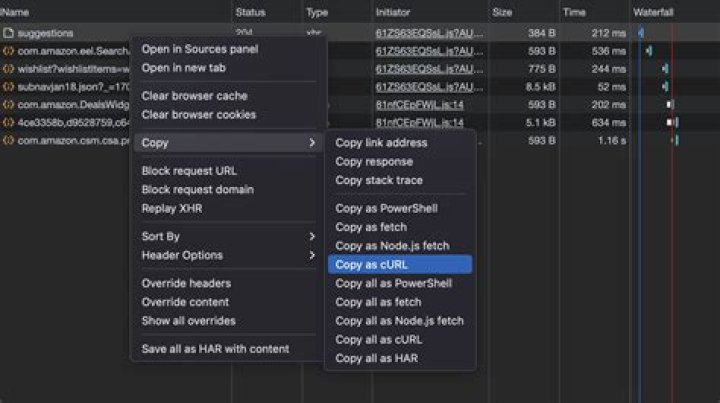Image resolution: width=720 pixels, height=403 pixels.
Task: Choose Copy all as fetch
Action: (378, 302)
